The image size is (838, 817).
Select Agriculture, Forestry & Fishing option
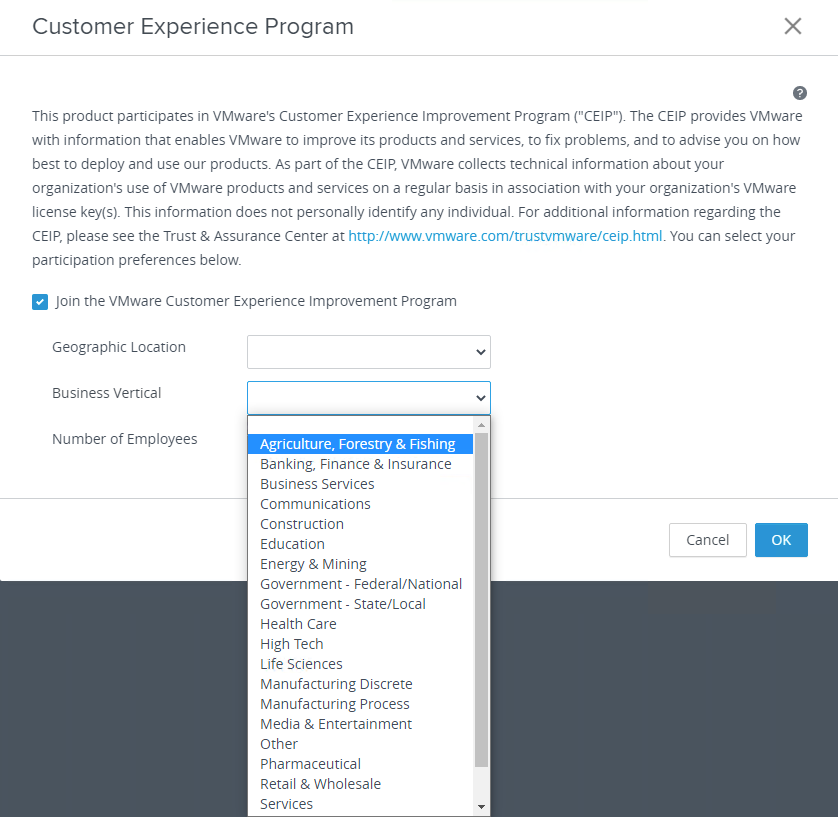360,444
